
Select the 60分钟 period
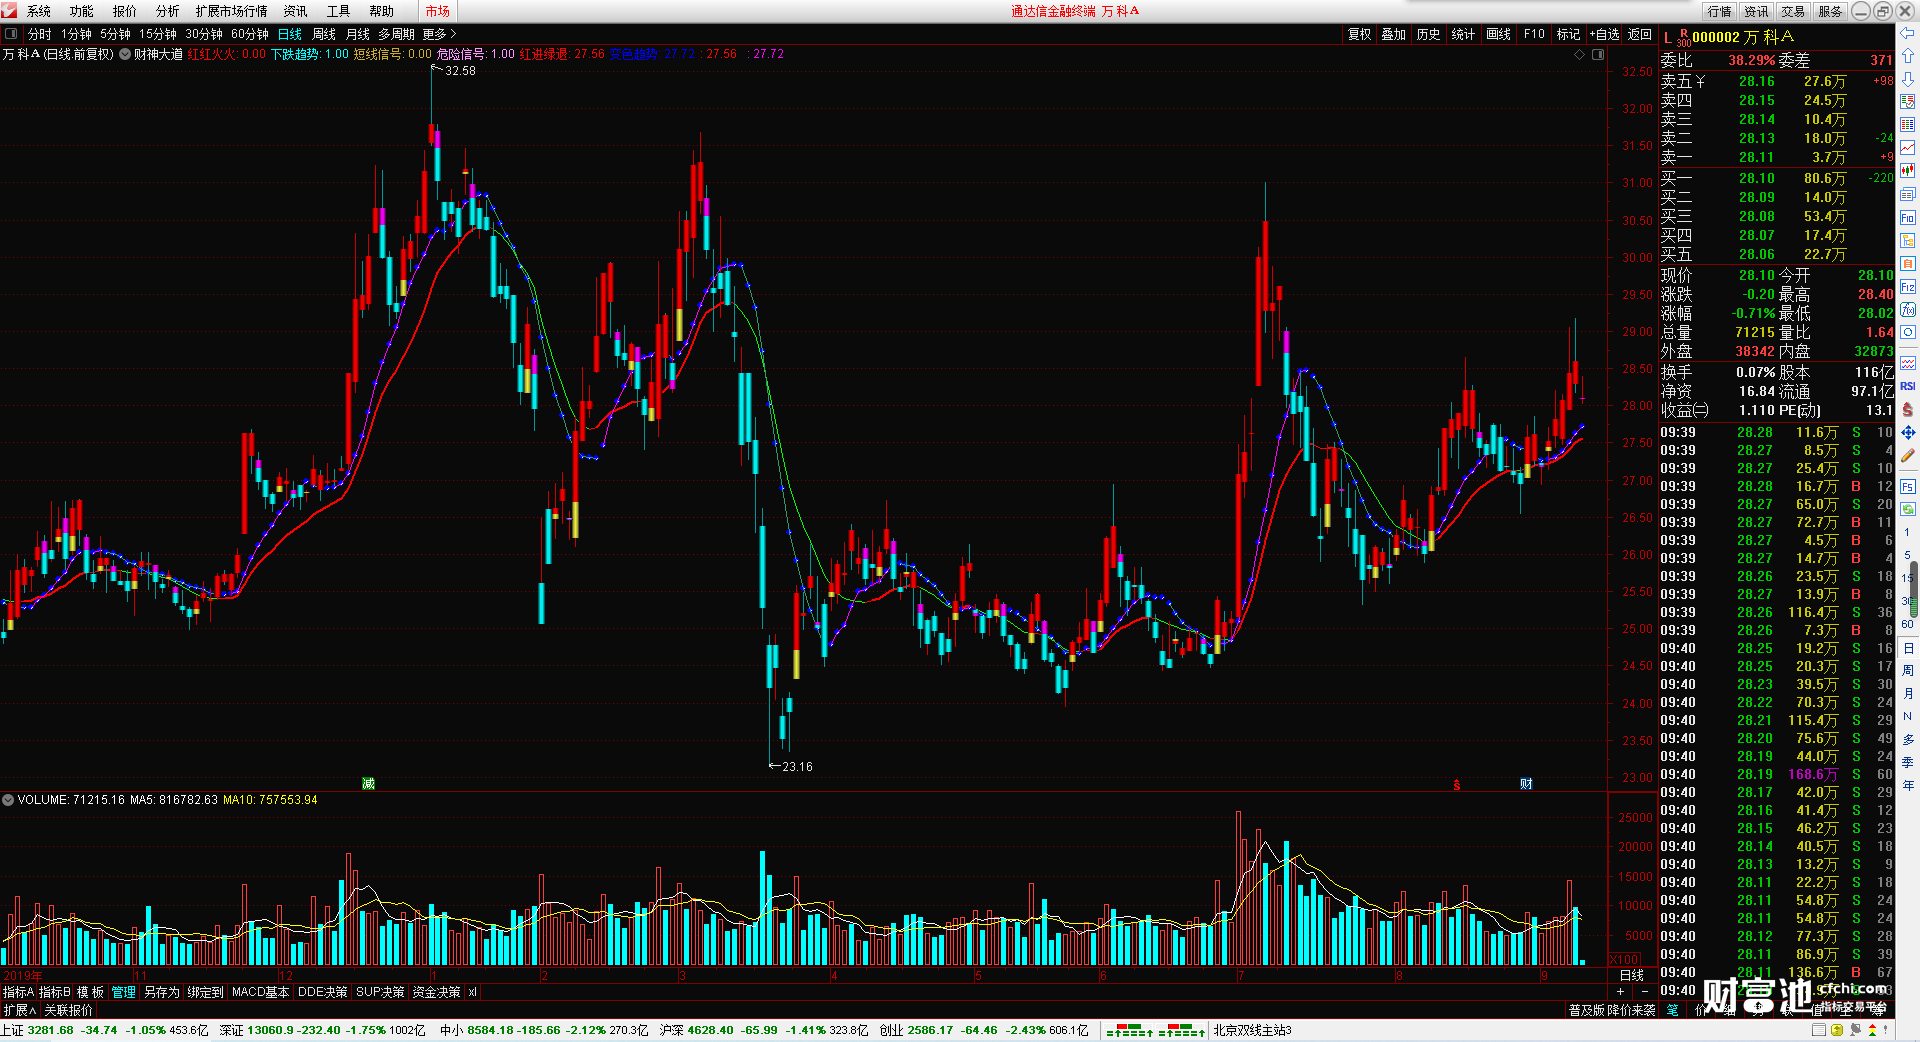250,34
